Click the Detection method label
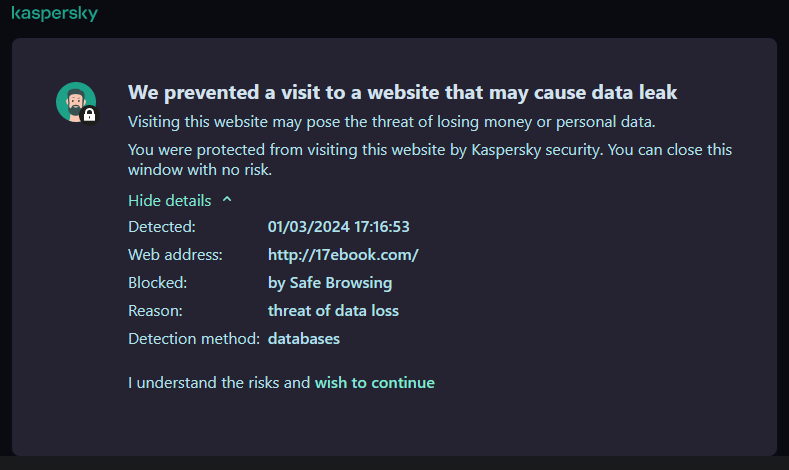Viewport: 789px width, 470px height. coord(194,339)
